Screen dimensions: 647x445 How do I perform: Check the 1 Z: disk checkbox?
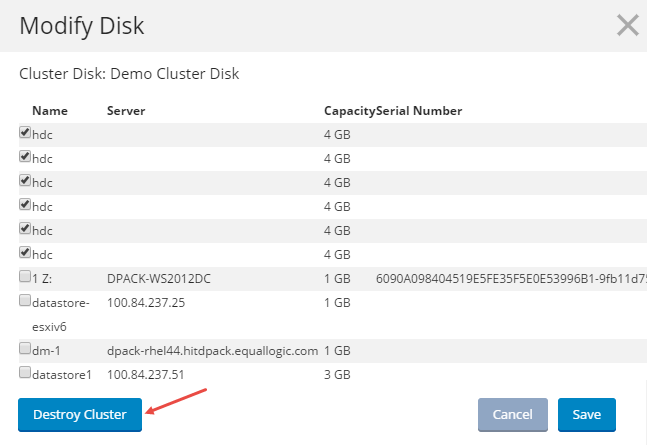25,276
